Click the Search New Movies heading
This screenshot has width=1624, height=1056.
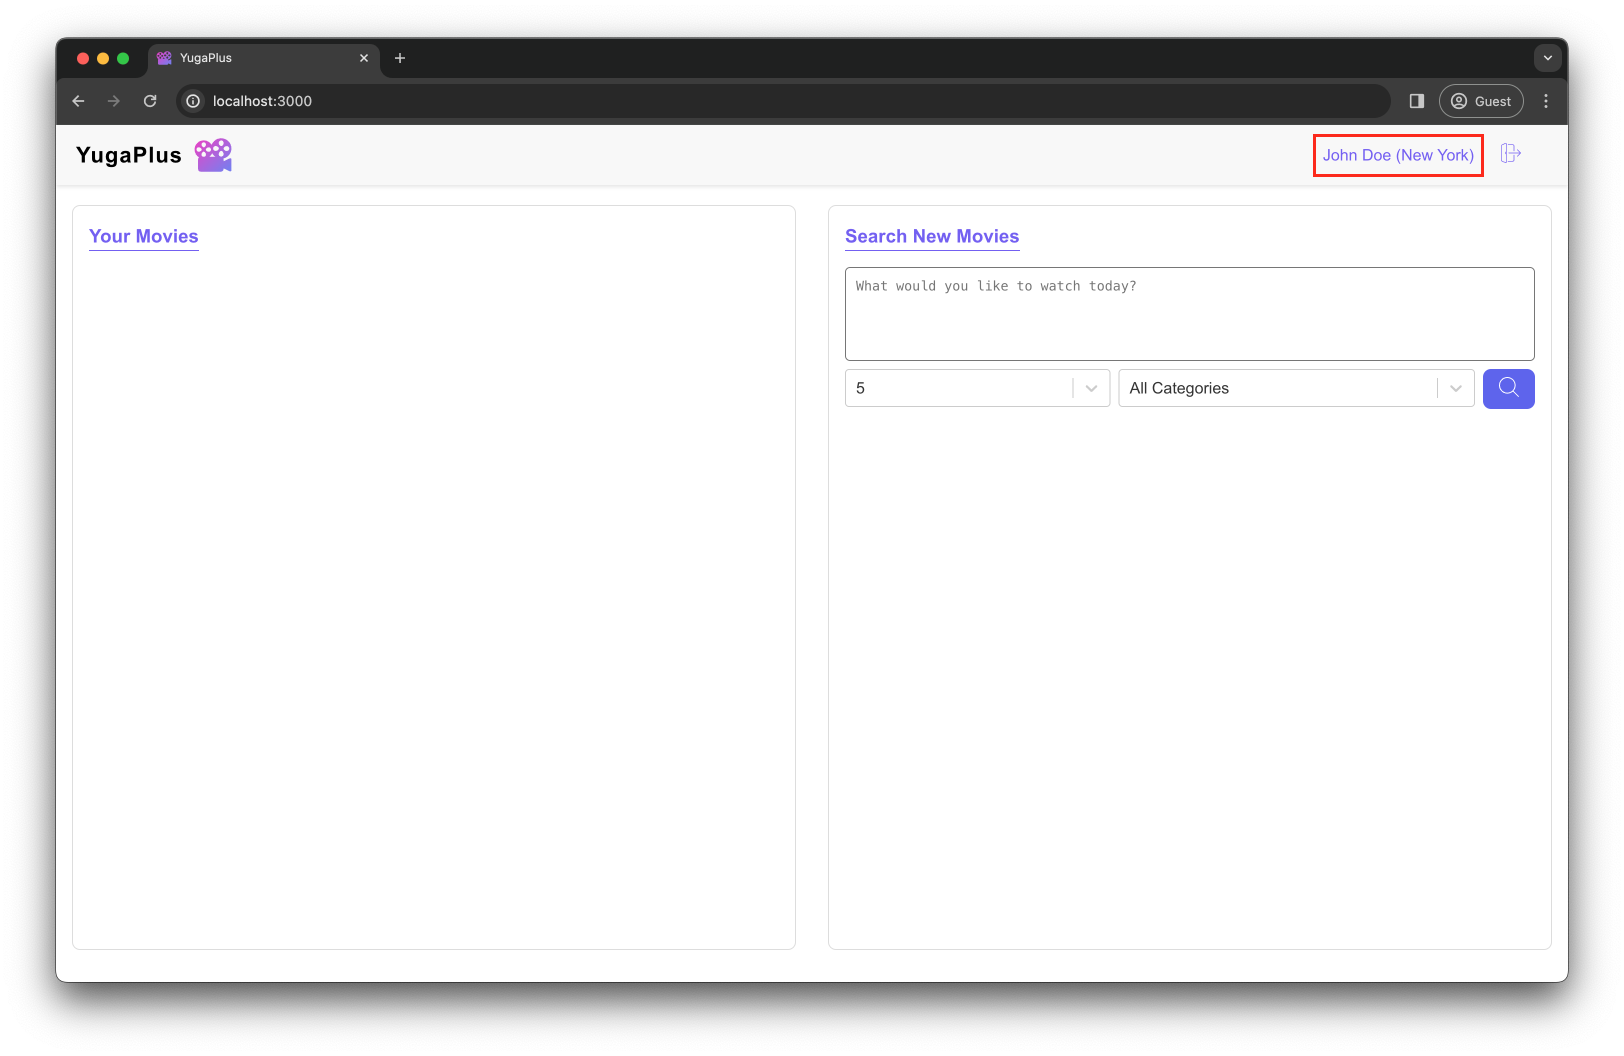pos(931,236)
